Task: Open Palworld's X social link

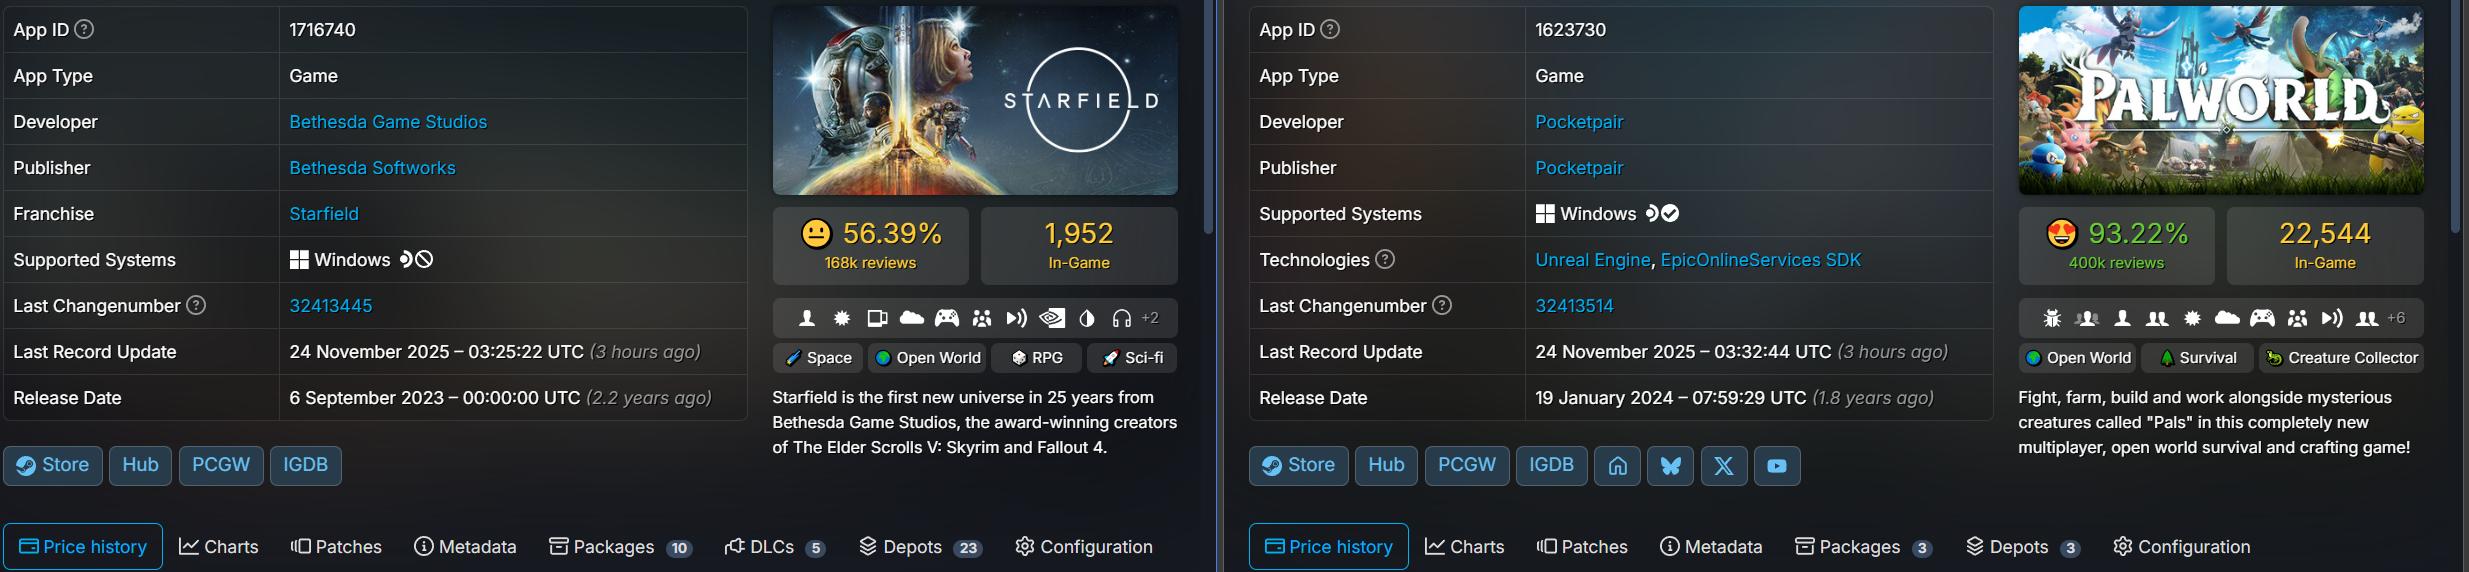Action: (1724, 466)
